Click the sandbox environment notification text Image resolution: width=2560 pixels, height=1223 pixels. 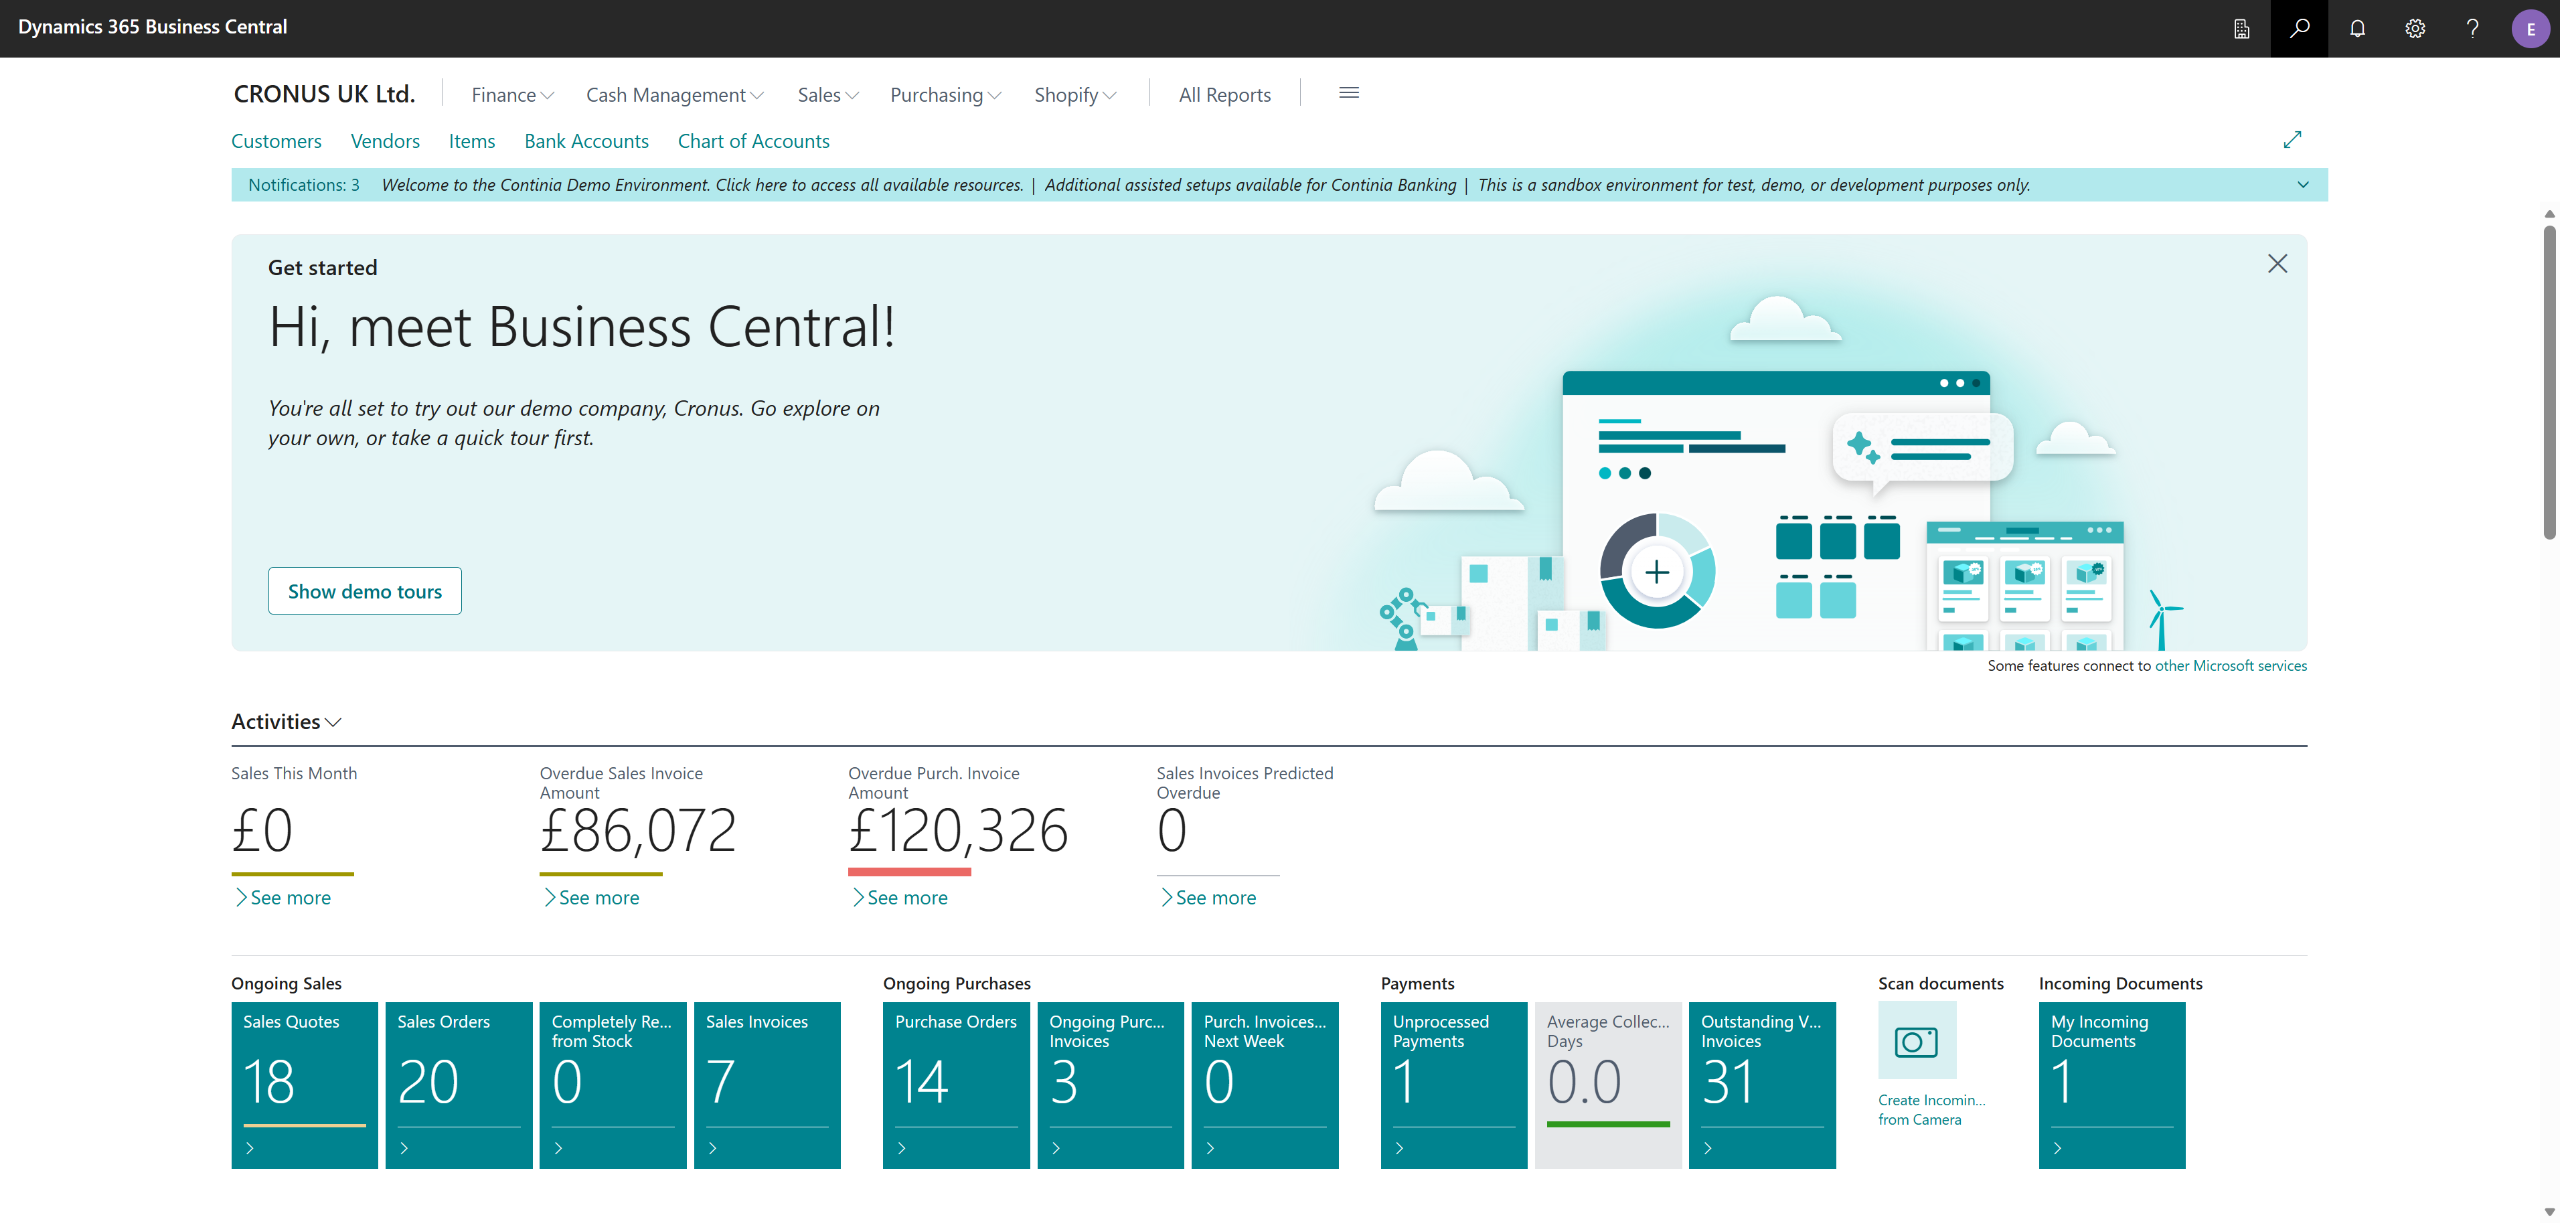coord(1754,185)
